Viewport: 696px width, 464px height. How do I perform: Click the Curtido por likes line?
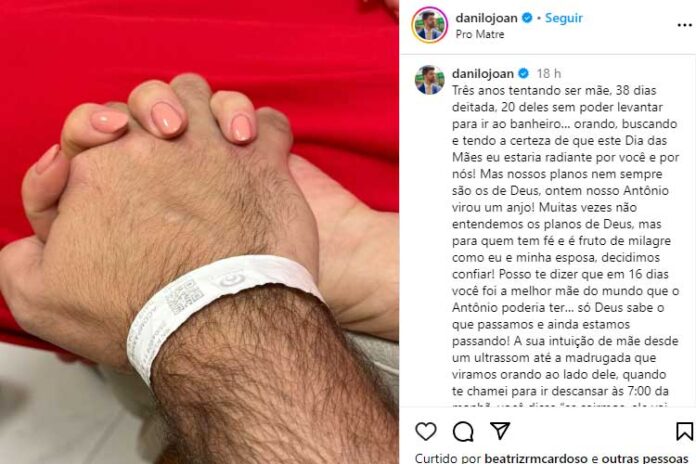552,458
